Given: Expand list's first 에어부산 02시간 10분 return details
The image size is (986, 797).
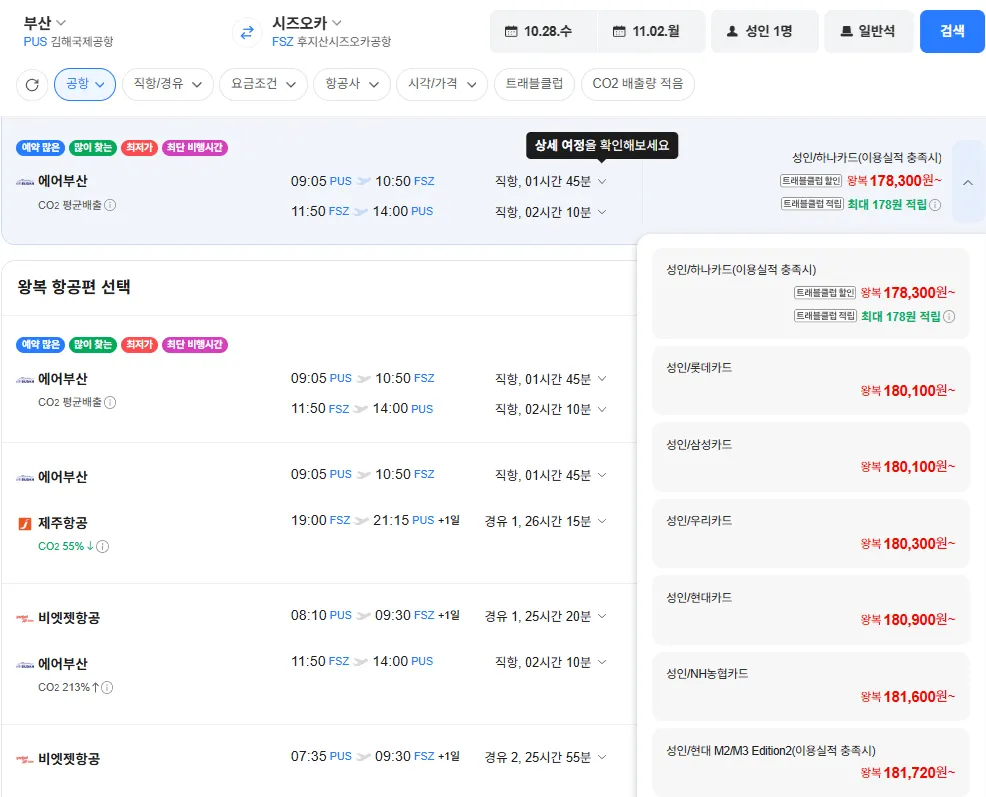Looking at the screenshot, I should 602,410.
